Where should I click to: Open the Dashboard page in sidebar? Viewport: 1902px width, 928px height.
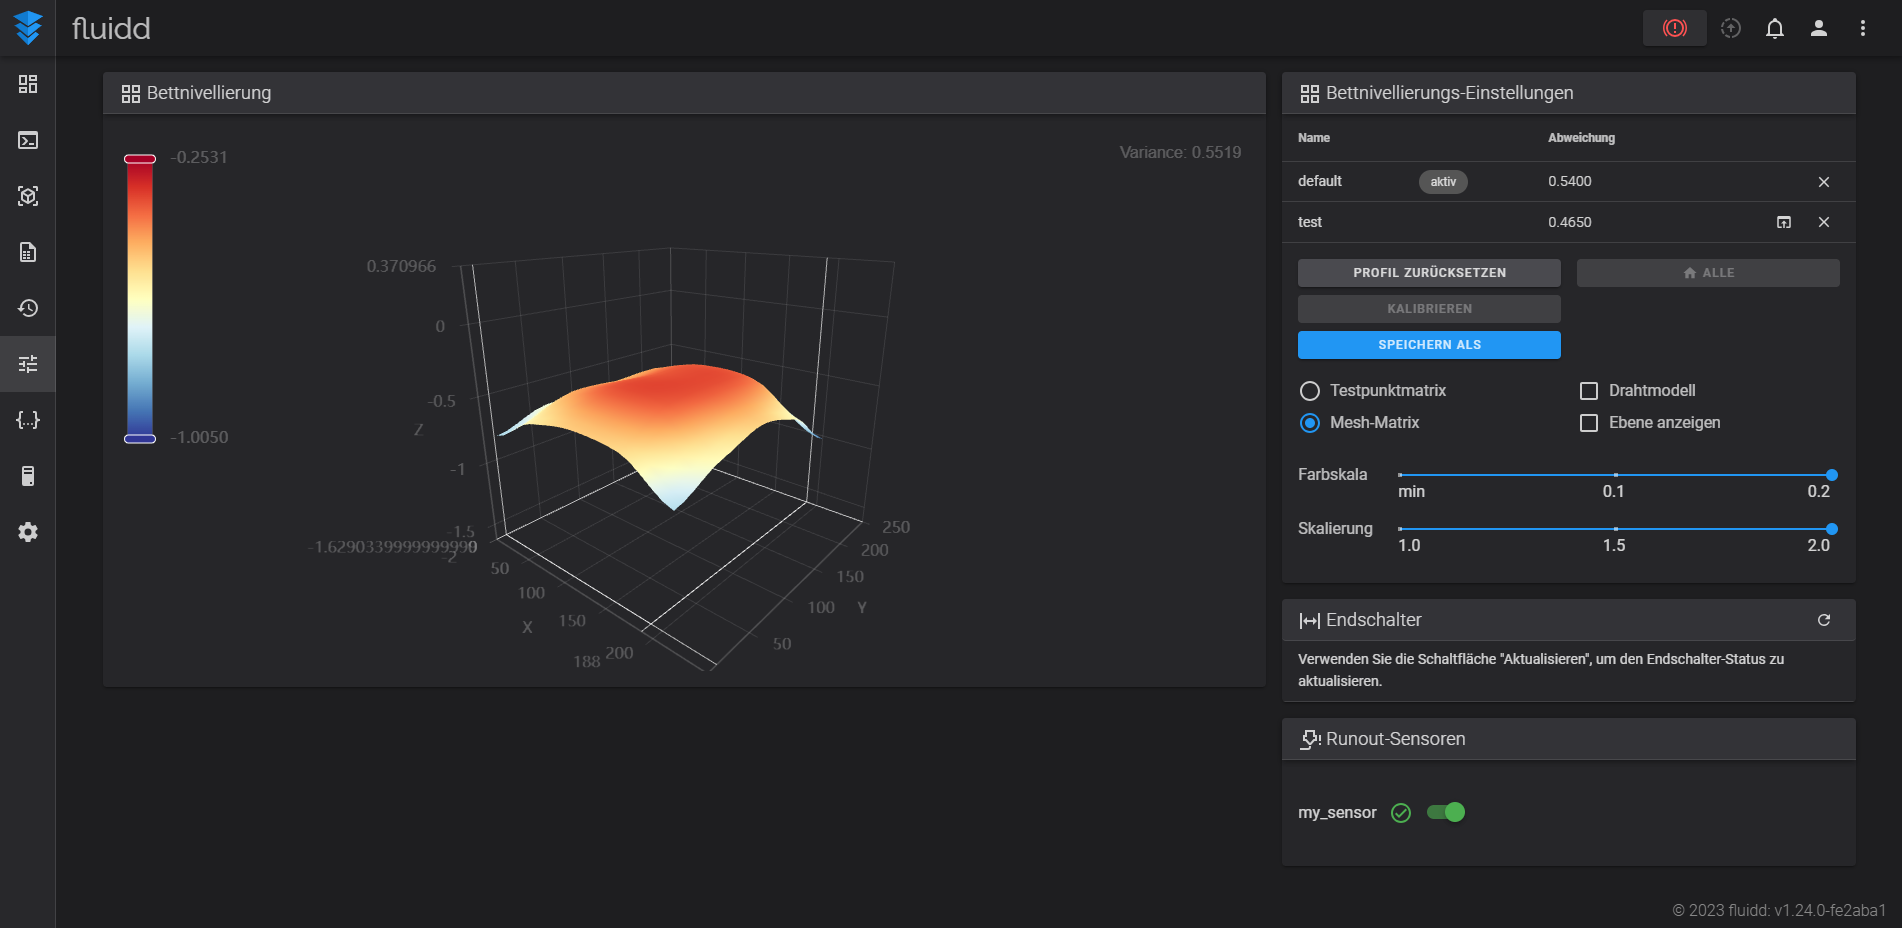(28, 84)
